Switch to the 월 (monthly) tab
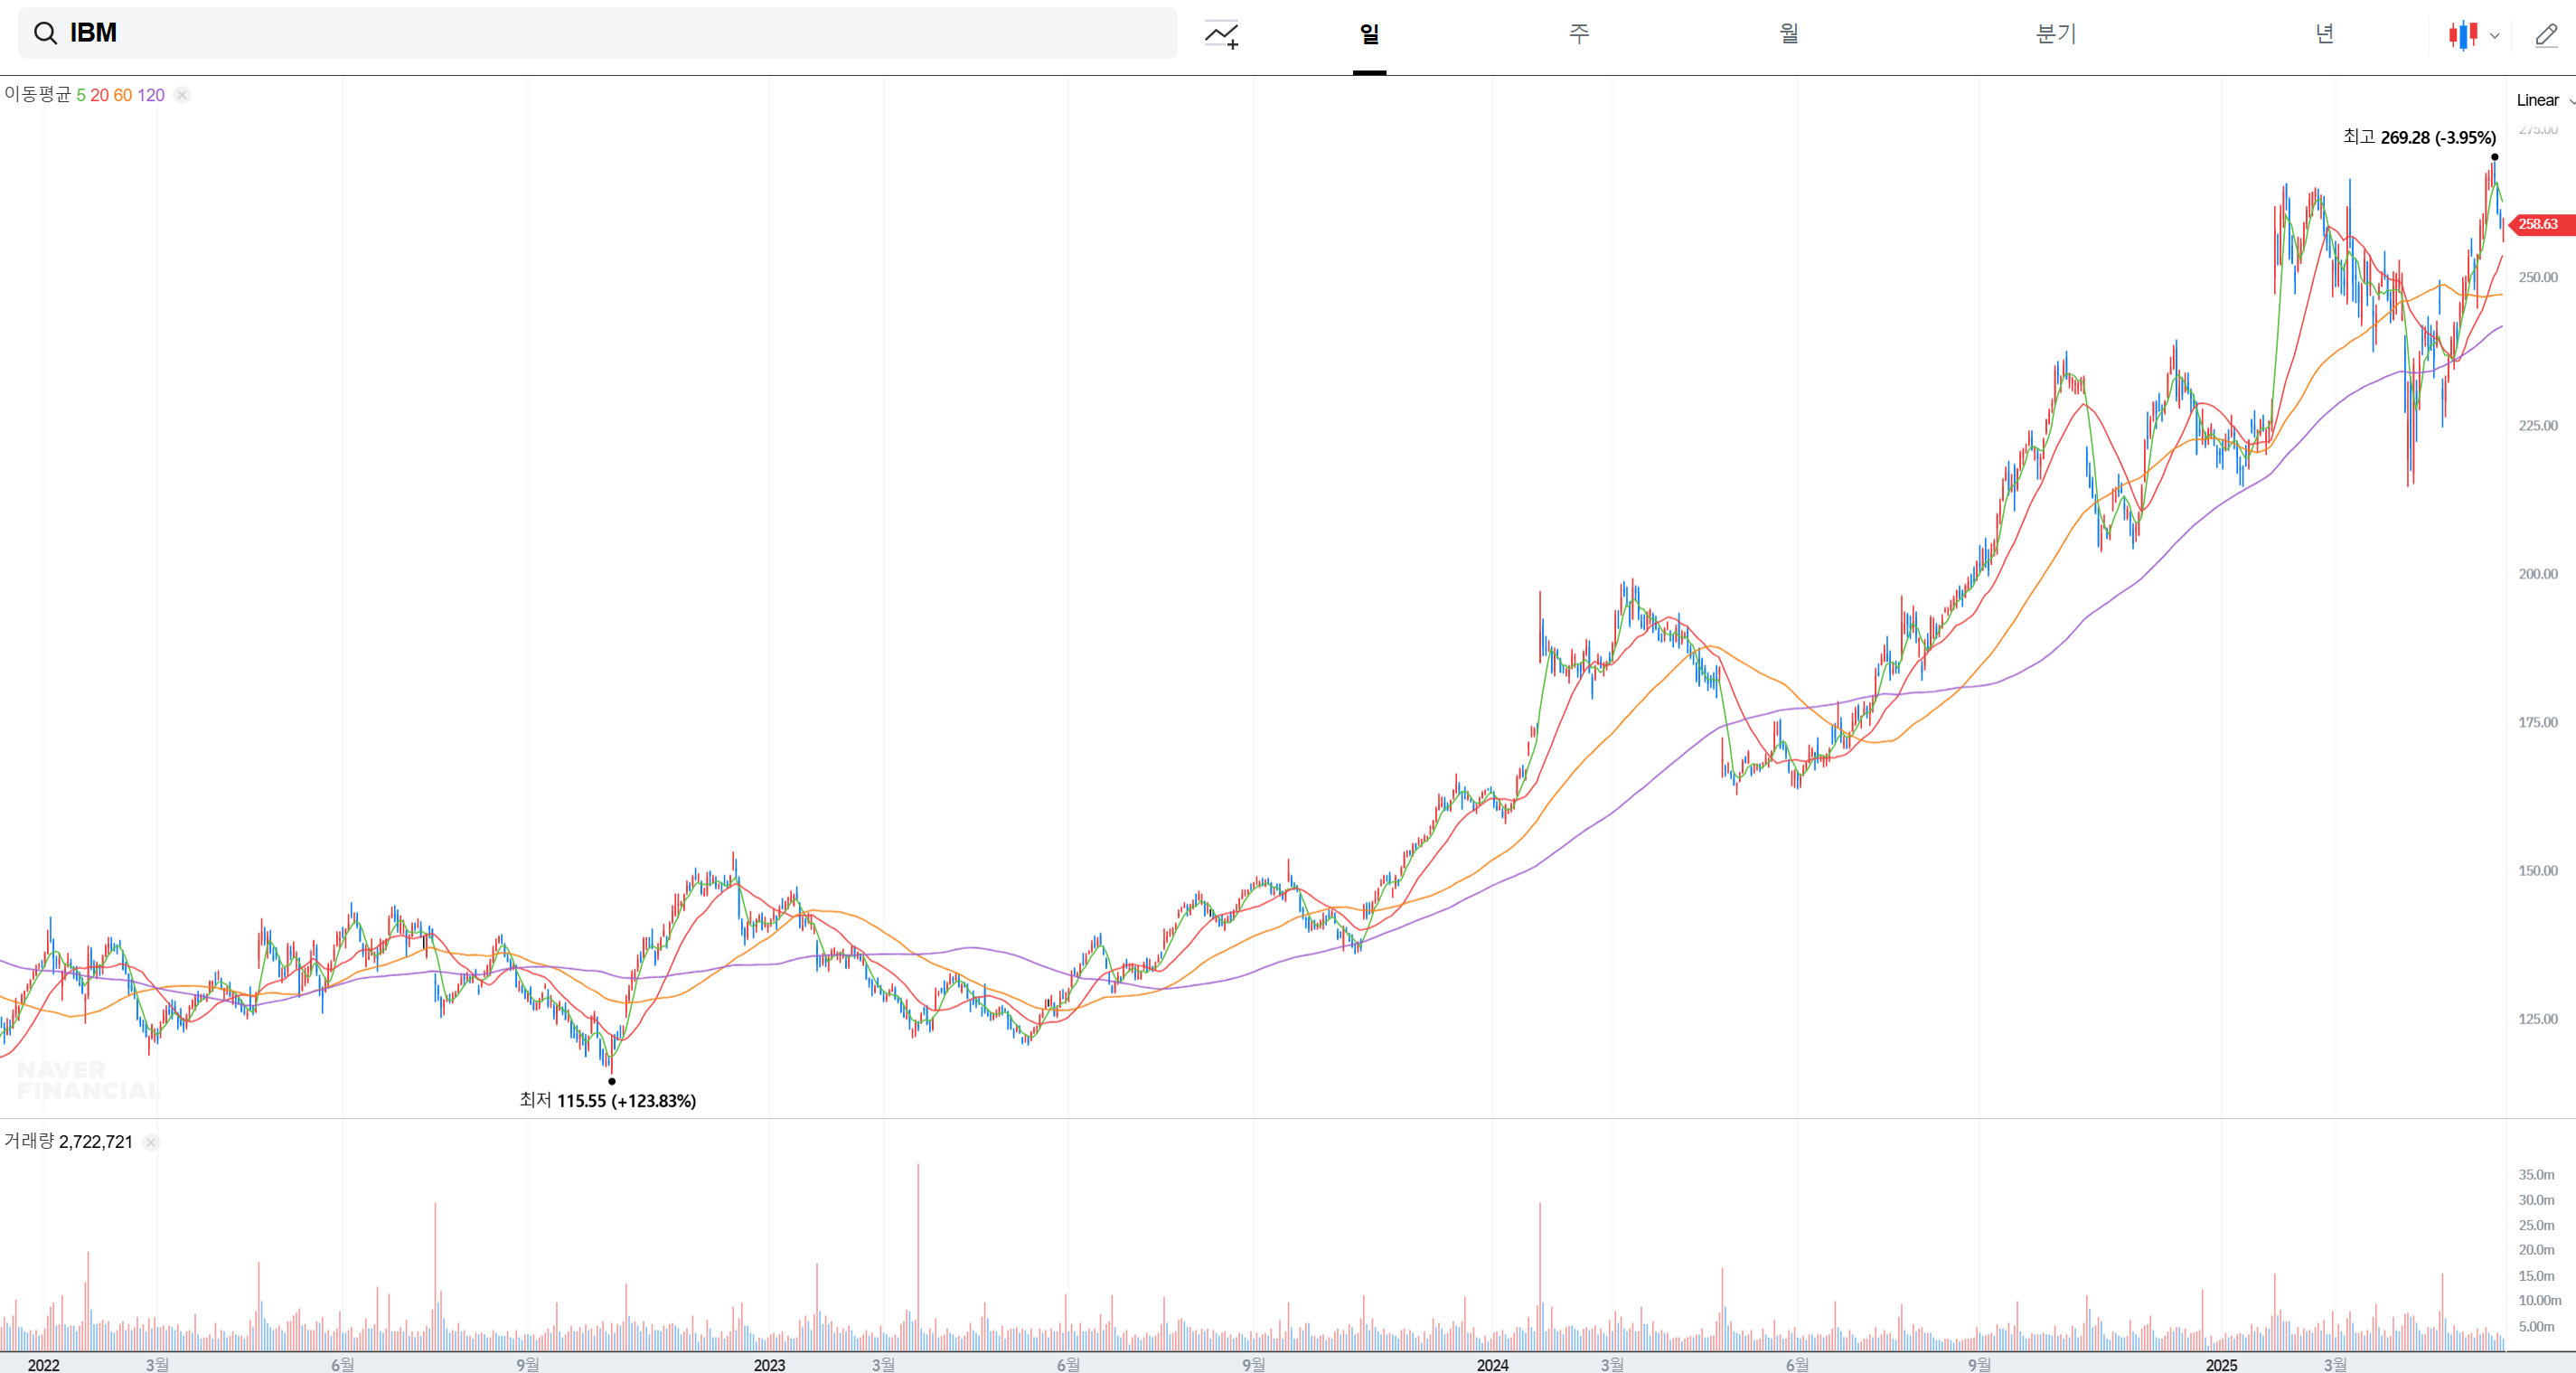The height and width of the screenshot is (1373, 2576). click(x=1789, y=34)
